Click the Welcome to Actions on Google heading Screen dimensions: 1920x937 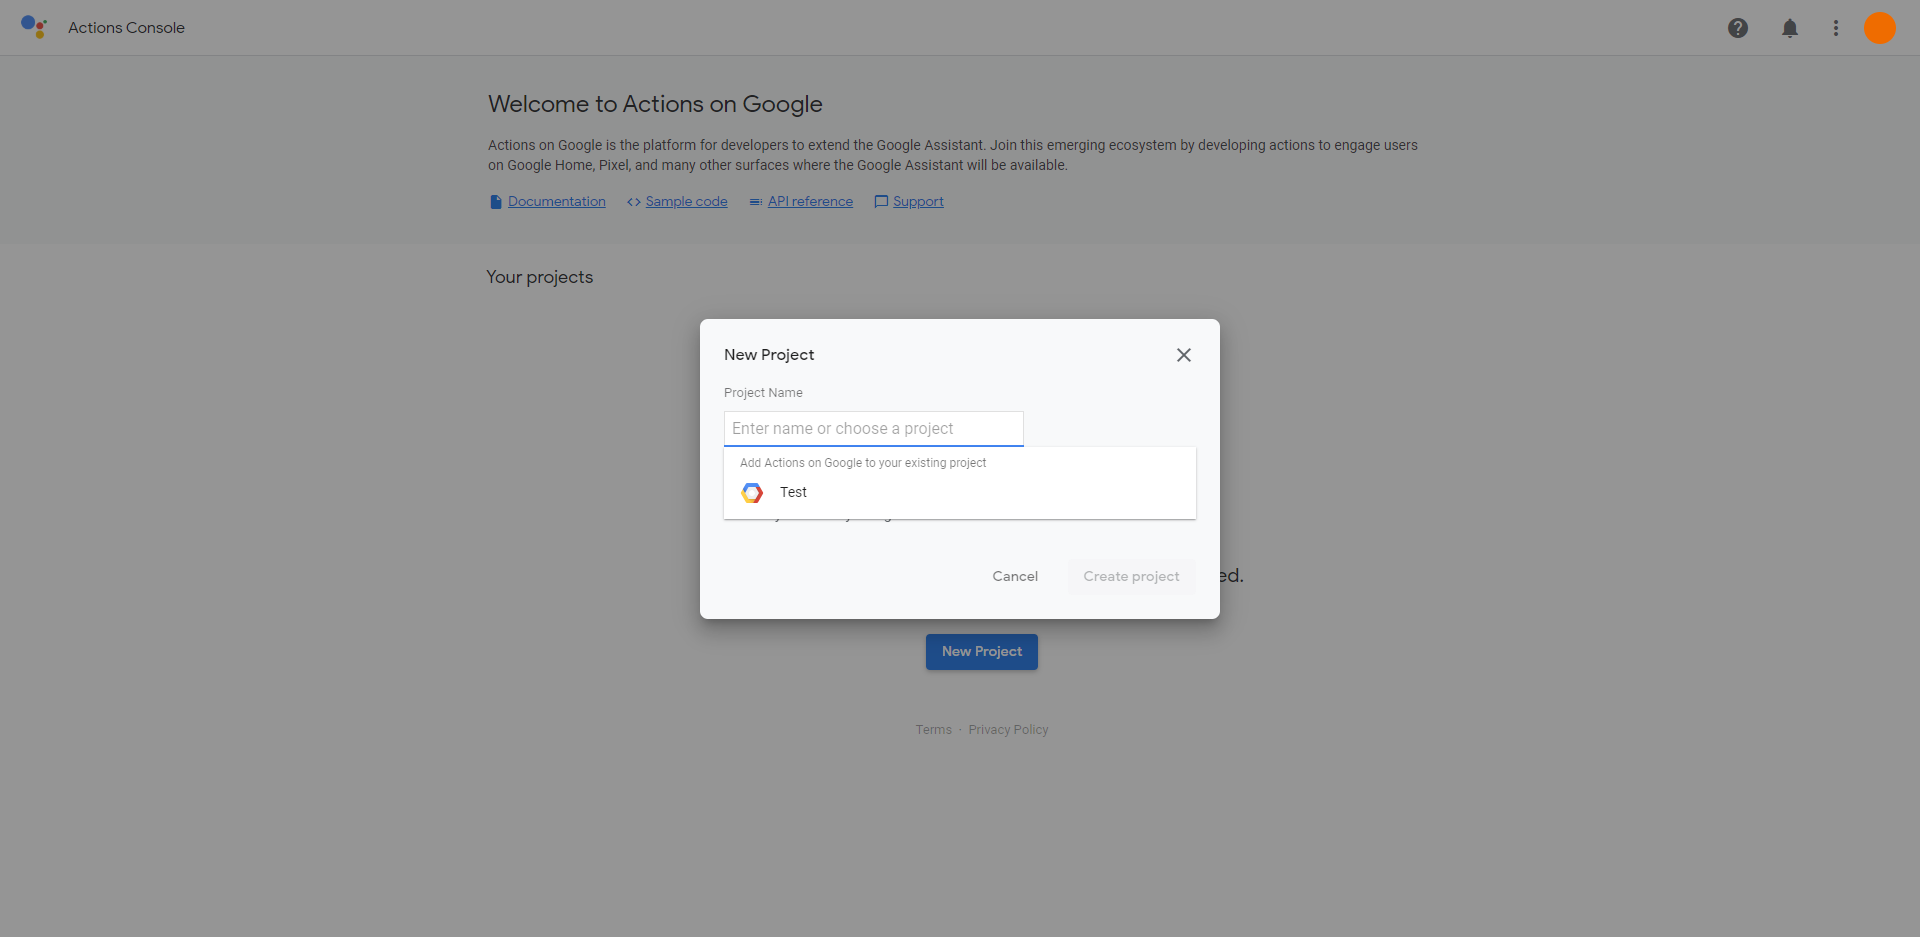pyautogui.click(x=655, y=104)
